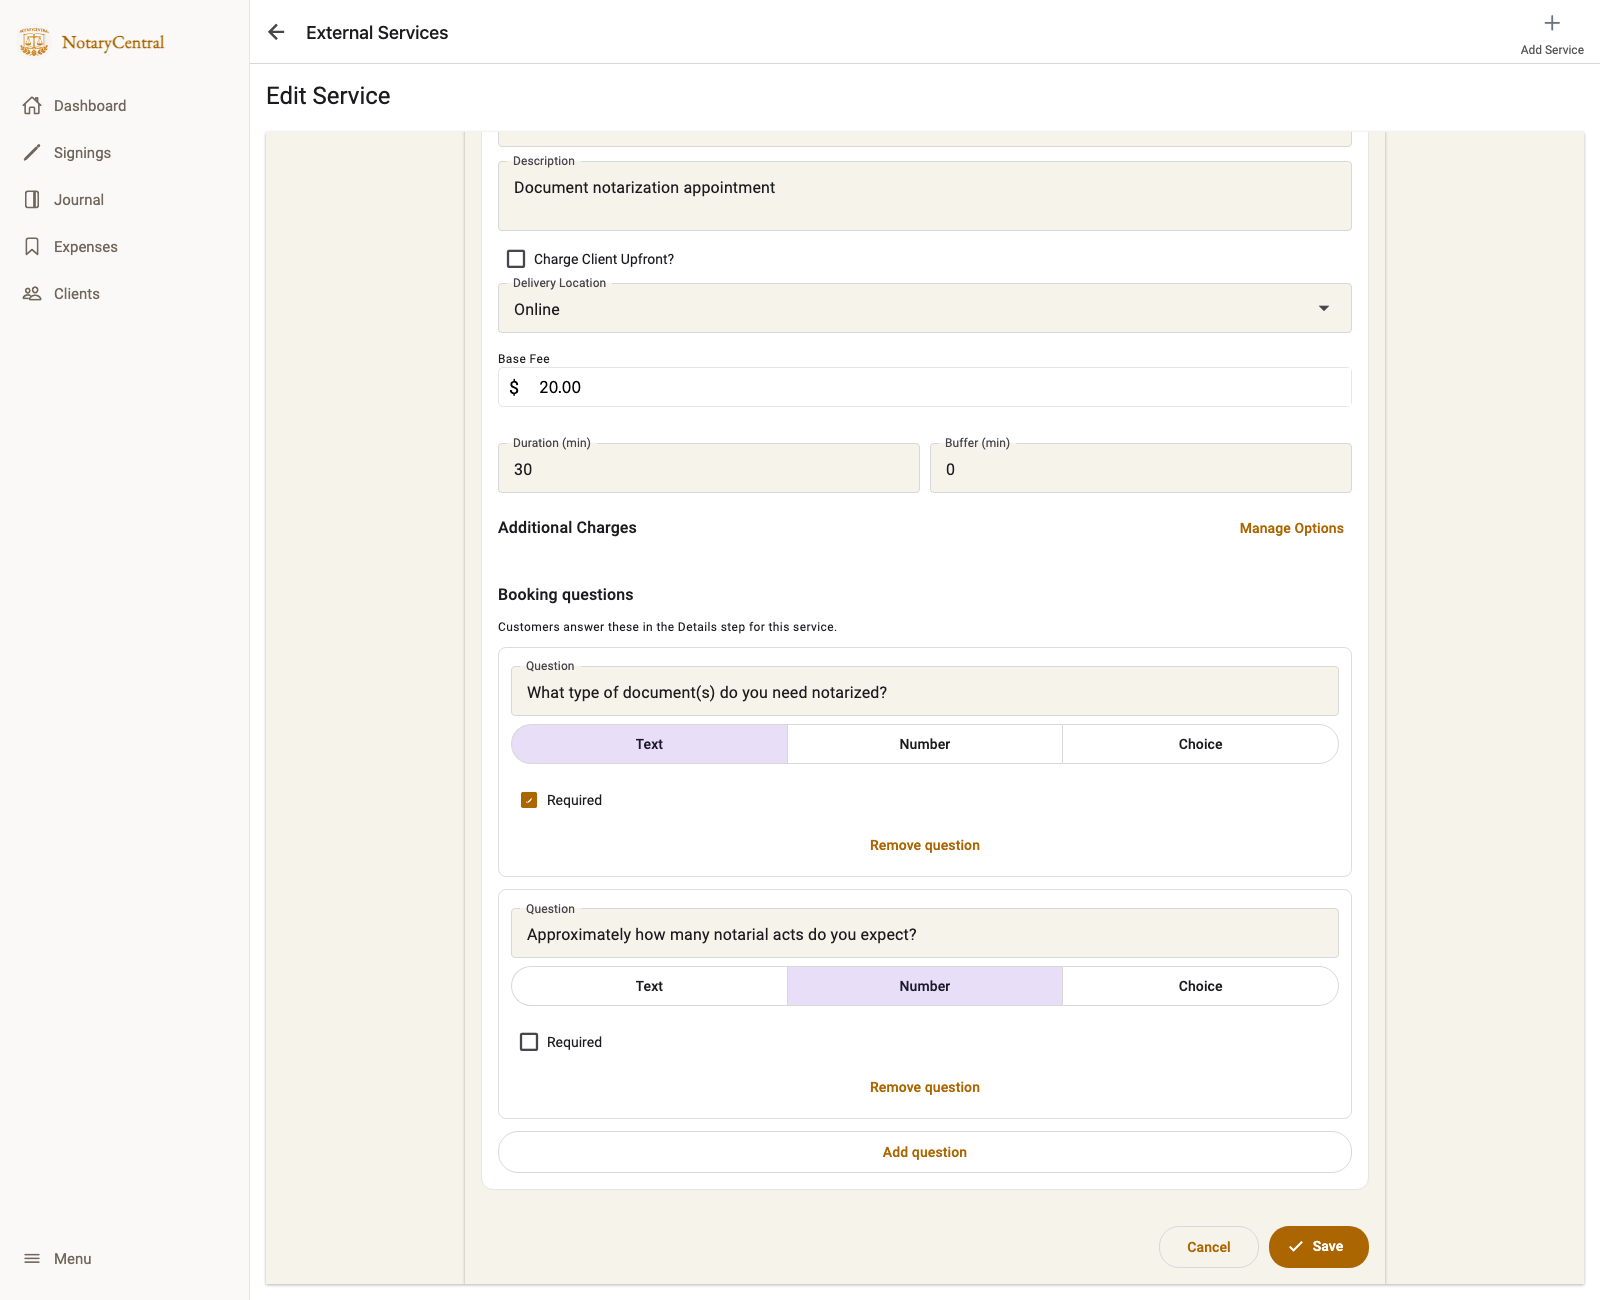Edit the Buffer minutes field
The image size is (1600, 1300).
pyautogui.click(x=1141, y=468)
